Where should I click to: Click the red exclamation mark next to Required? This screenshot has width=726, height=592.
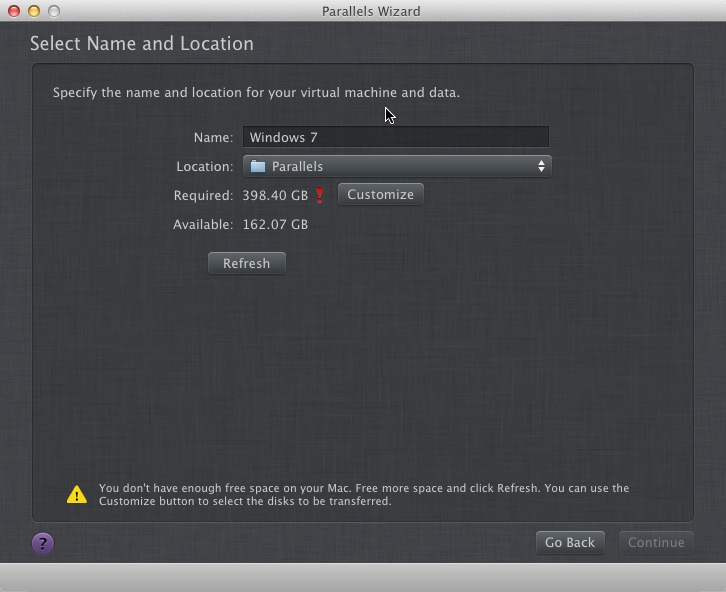pos(319,195)
